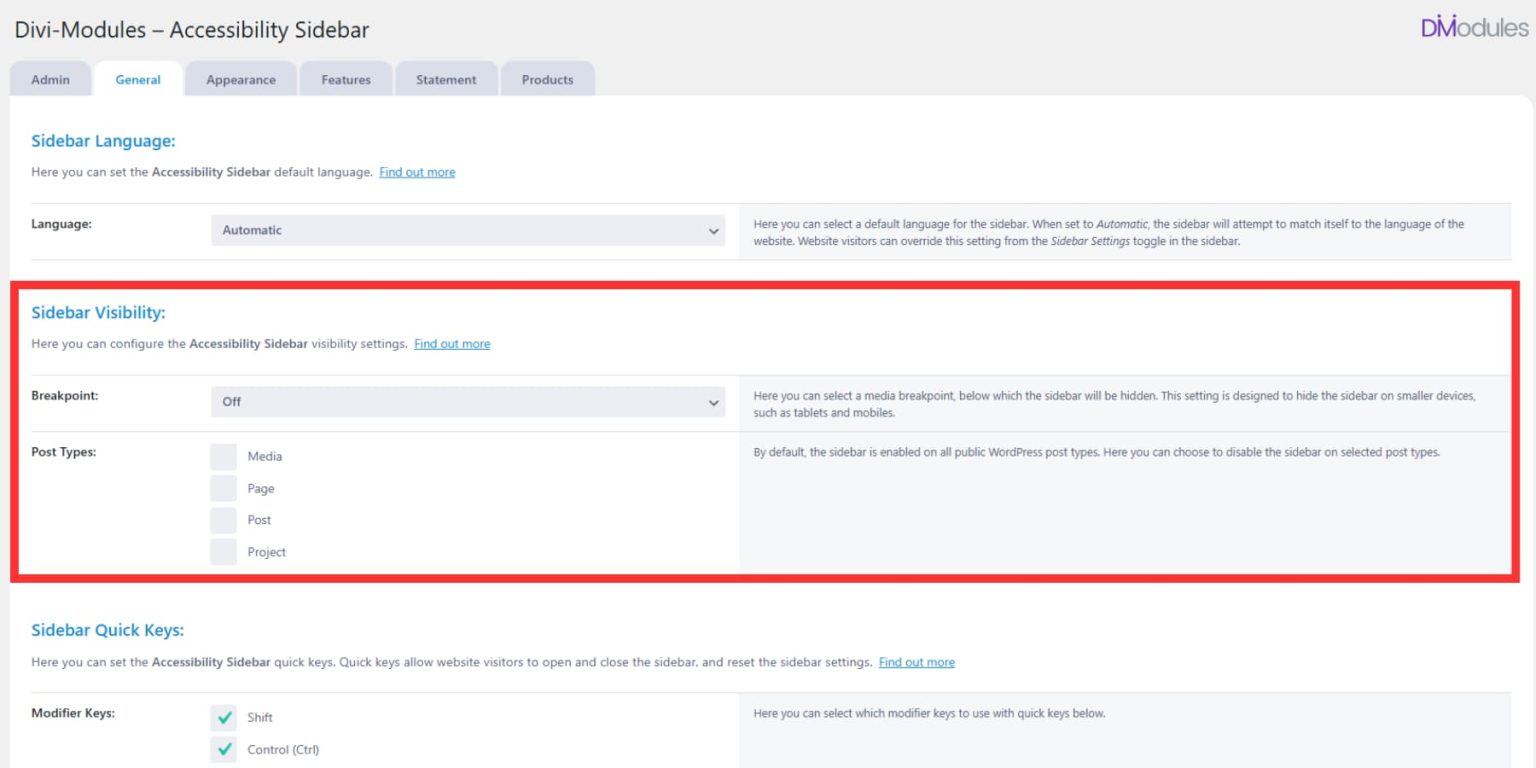
Task: Go to the Products tab
Action: (548, 79)
